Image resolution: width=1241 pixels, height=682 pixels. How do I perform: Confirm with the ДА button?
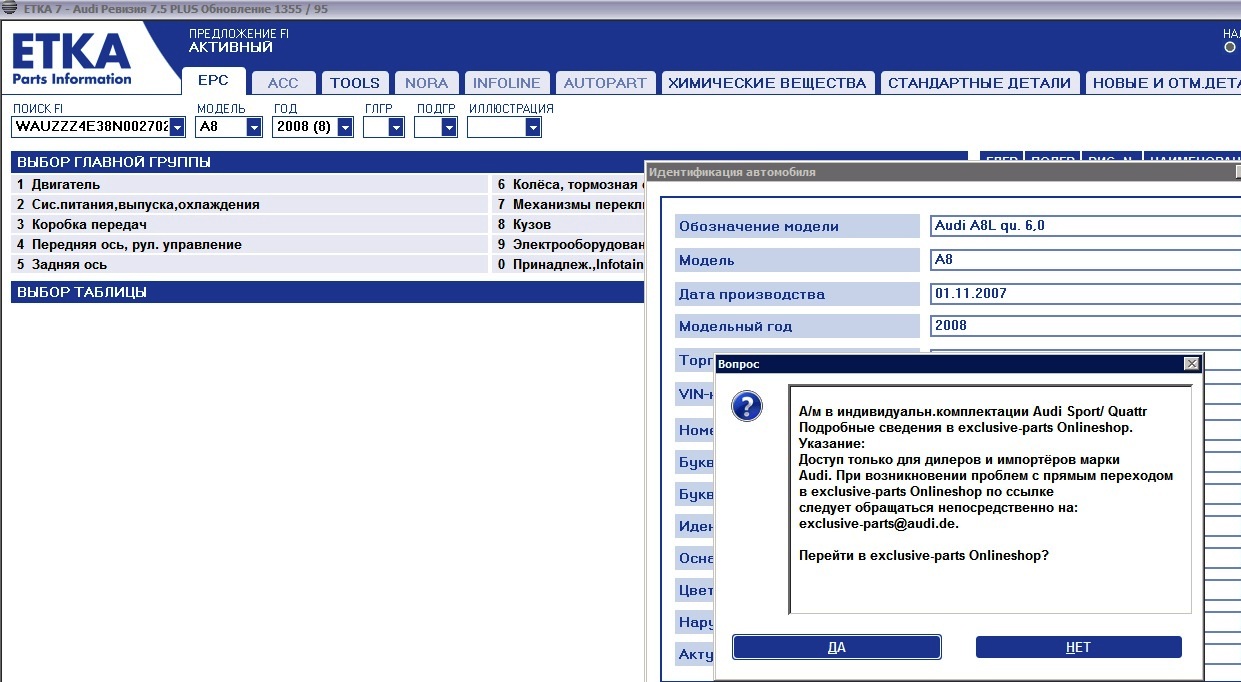pyautogui.click(x=837, y=647)
